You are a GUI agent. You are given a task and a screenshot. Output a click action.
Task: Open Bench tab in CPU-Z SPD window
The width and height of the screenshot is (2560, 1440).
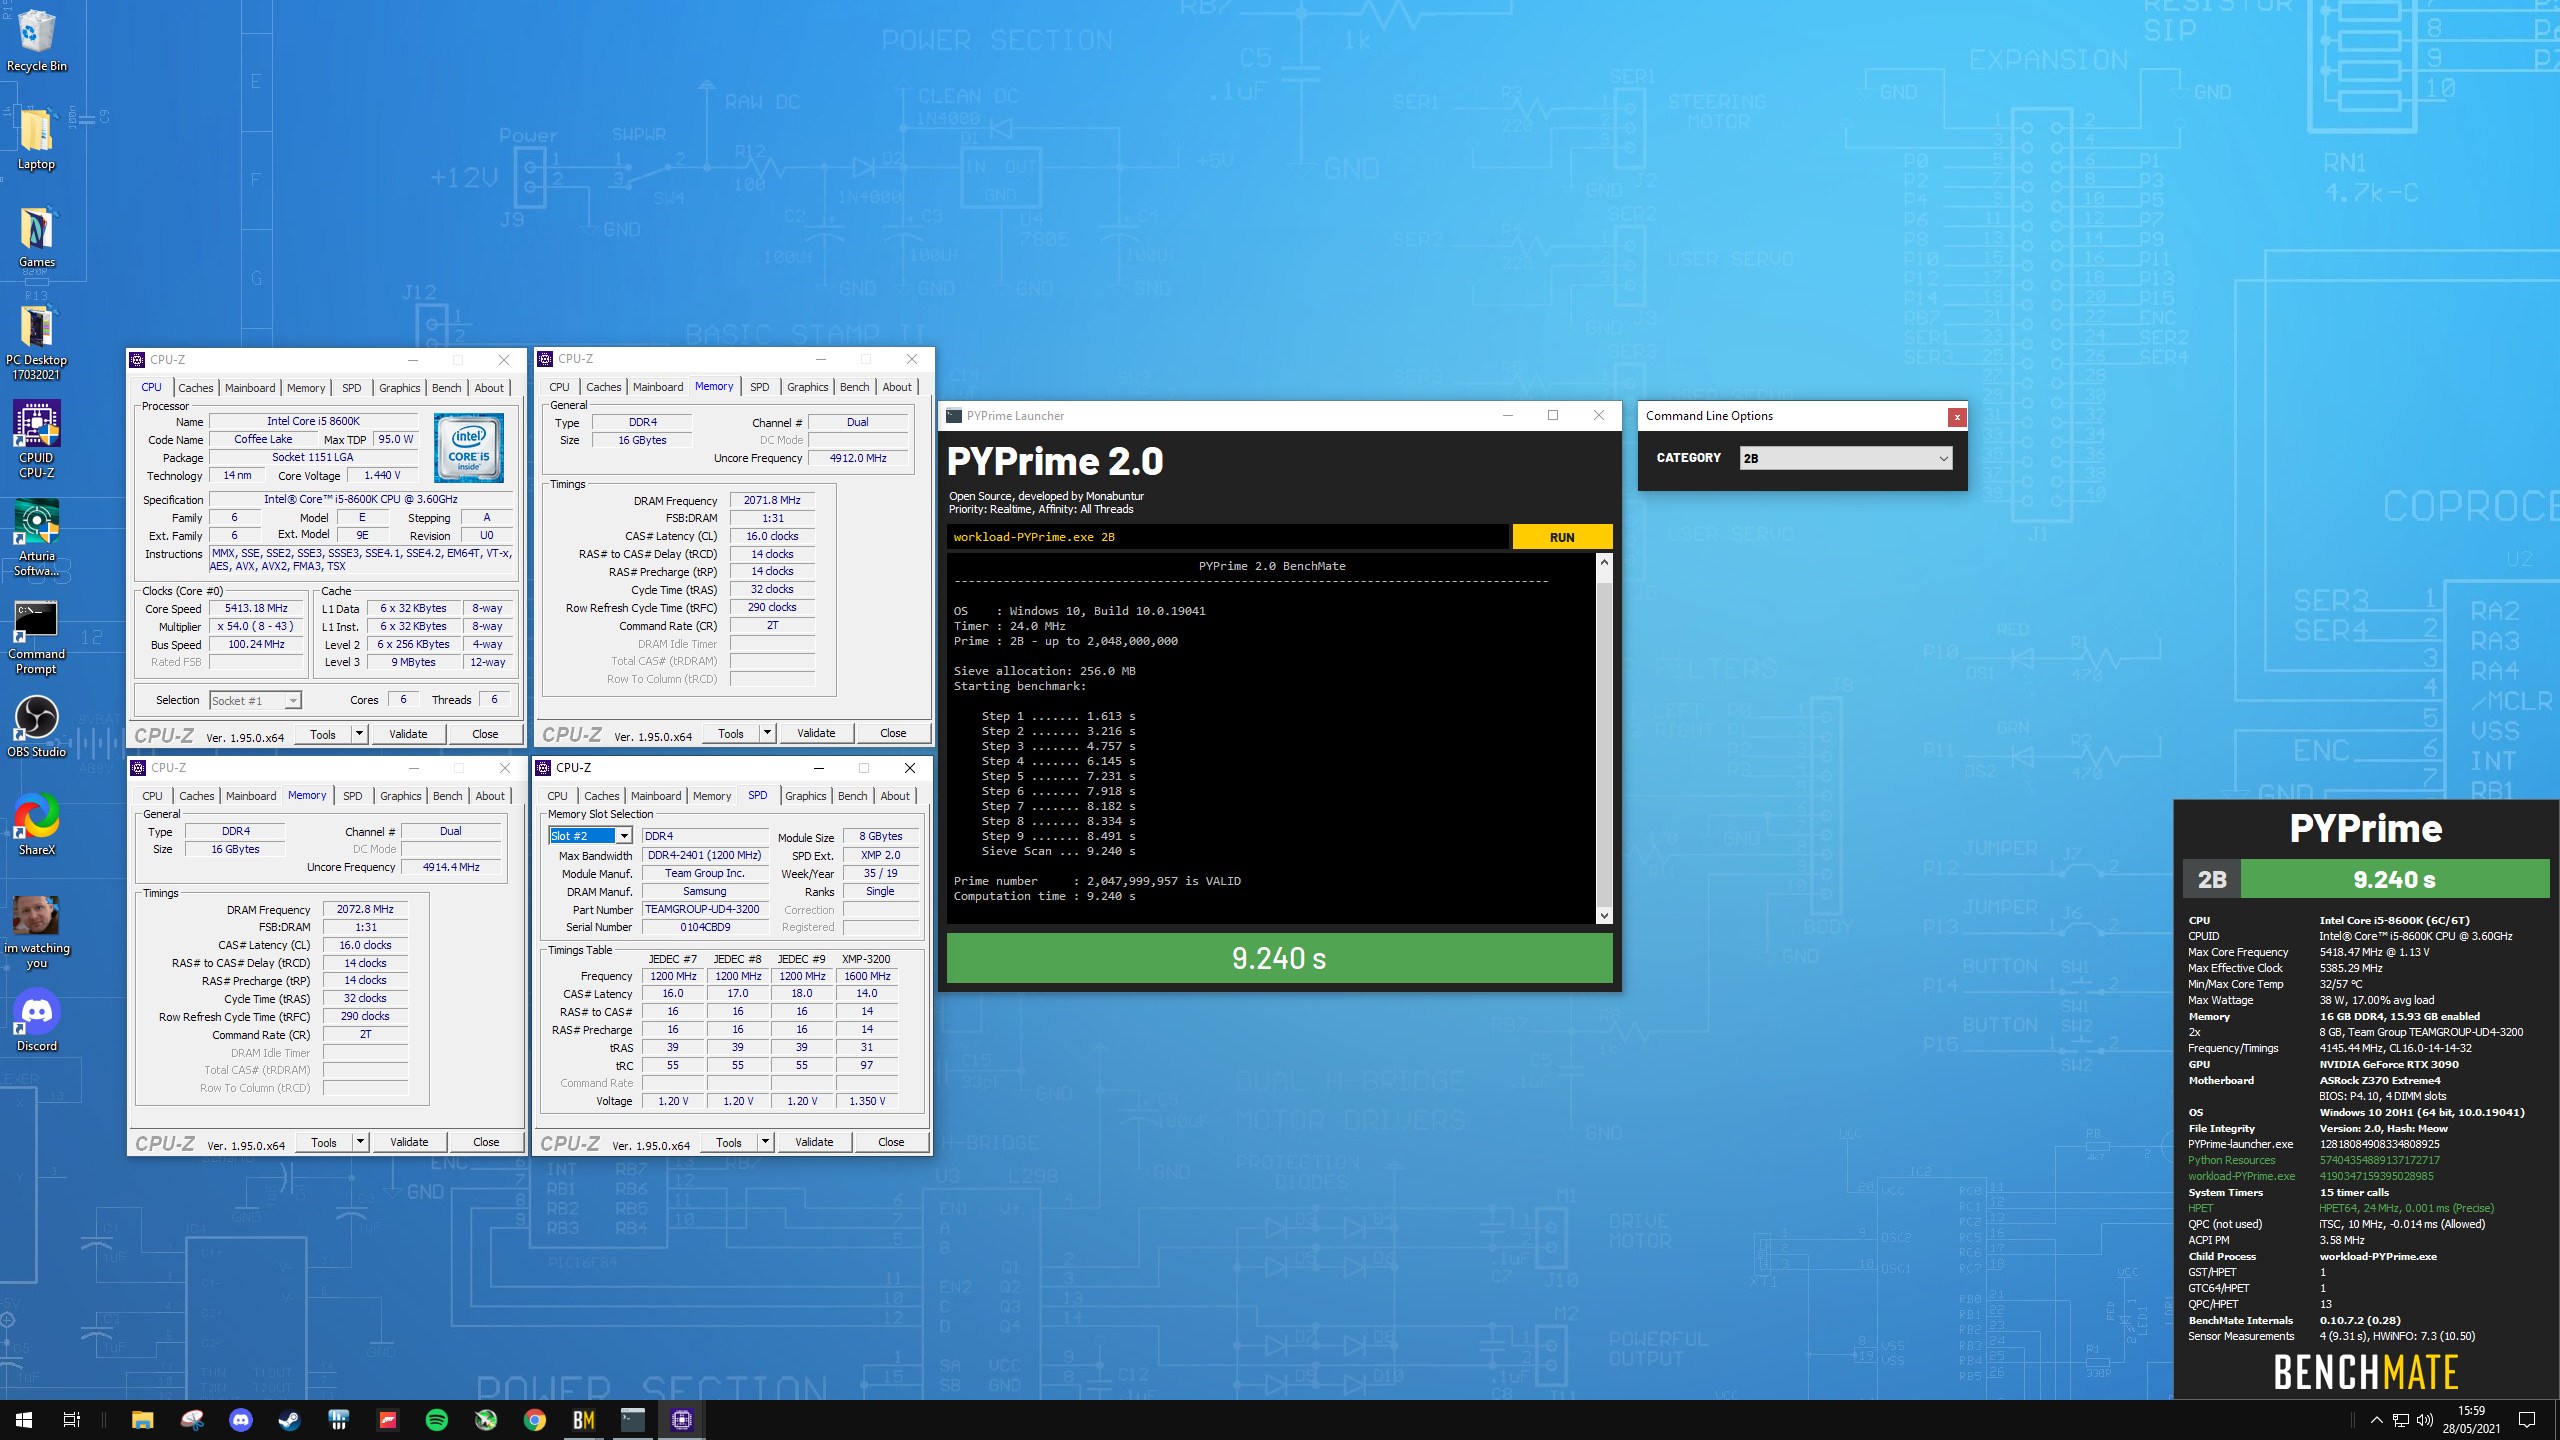[852, 796]
